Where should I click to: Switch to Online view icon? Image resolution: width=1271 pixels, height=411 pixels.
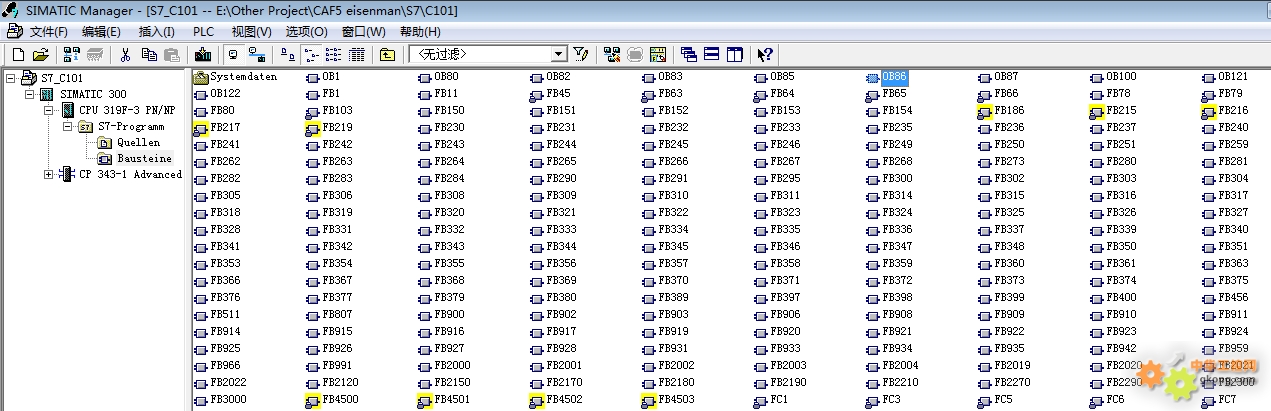click(x=257, y=53)
